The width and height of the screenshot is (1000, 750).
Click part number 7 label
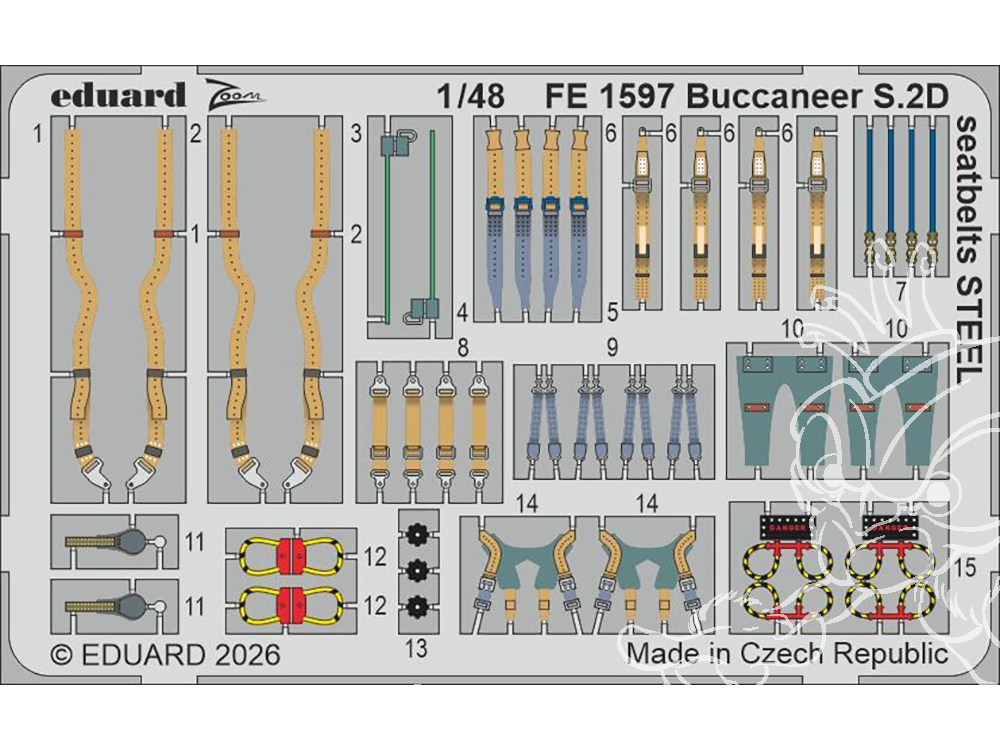tap(901, 291)
